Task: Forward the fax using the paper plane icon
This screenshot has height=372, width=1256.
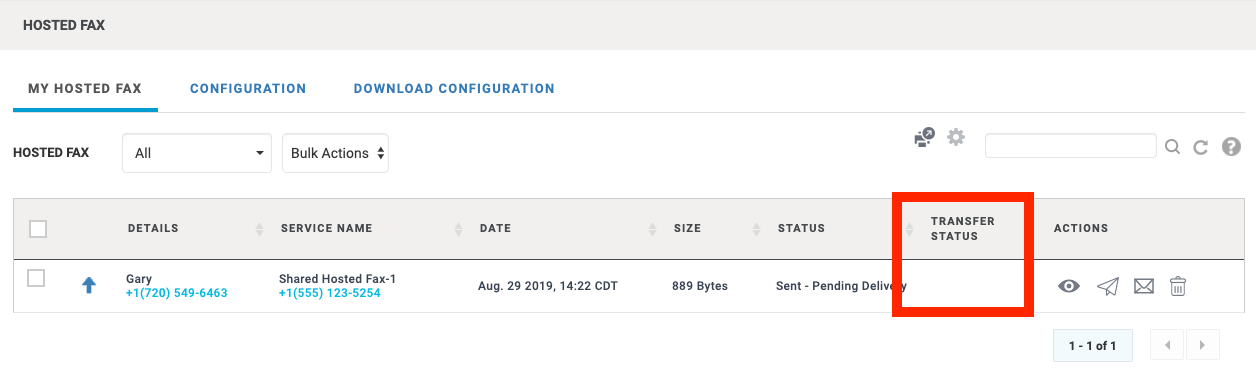Action: click(1107, 286)
